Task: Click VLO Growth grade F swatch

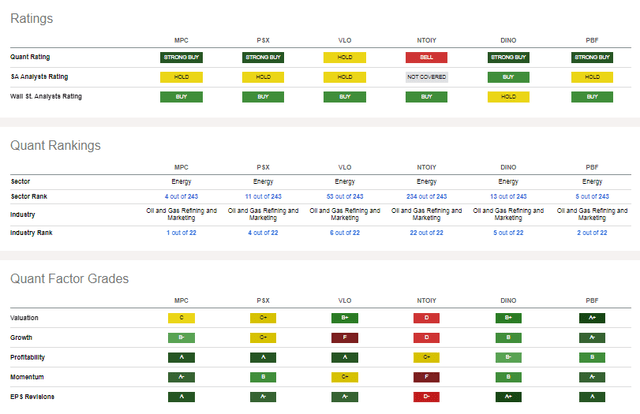Action: 344,338
